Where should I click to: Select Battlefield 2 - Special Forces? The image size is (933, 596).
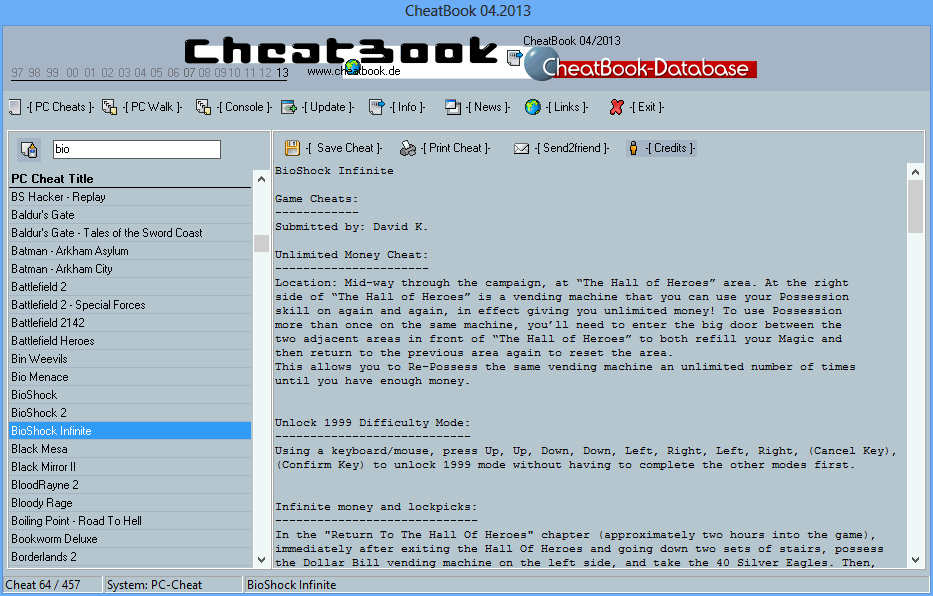coord(130,305)
